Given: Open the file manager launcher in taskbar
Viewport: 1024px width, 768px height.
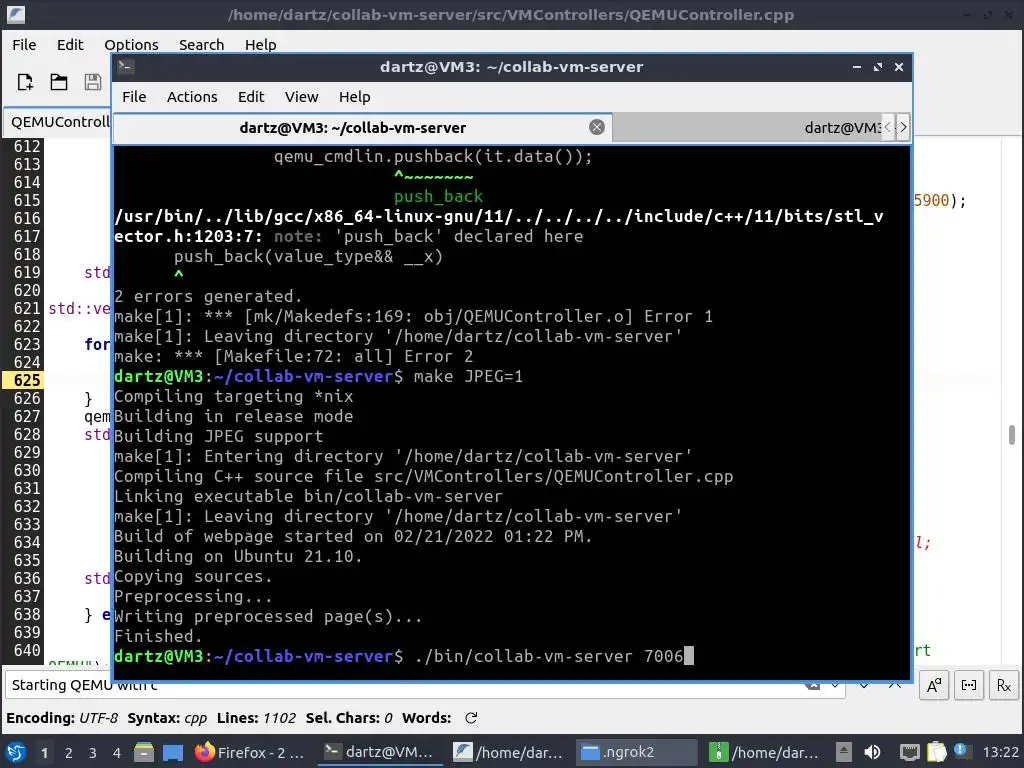Looking at the screenshot, I should coord(144,753).
